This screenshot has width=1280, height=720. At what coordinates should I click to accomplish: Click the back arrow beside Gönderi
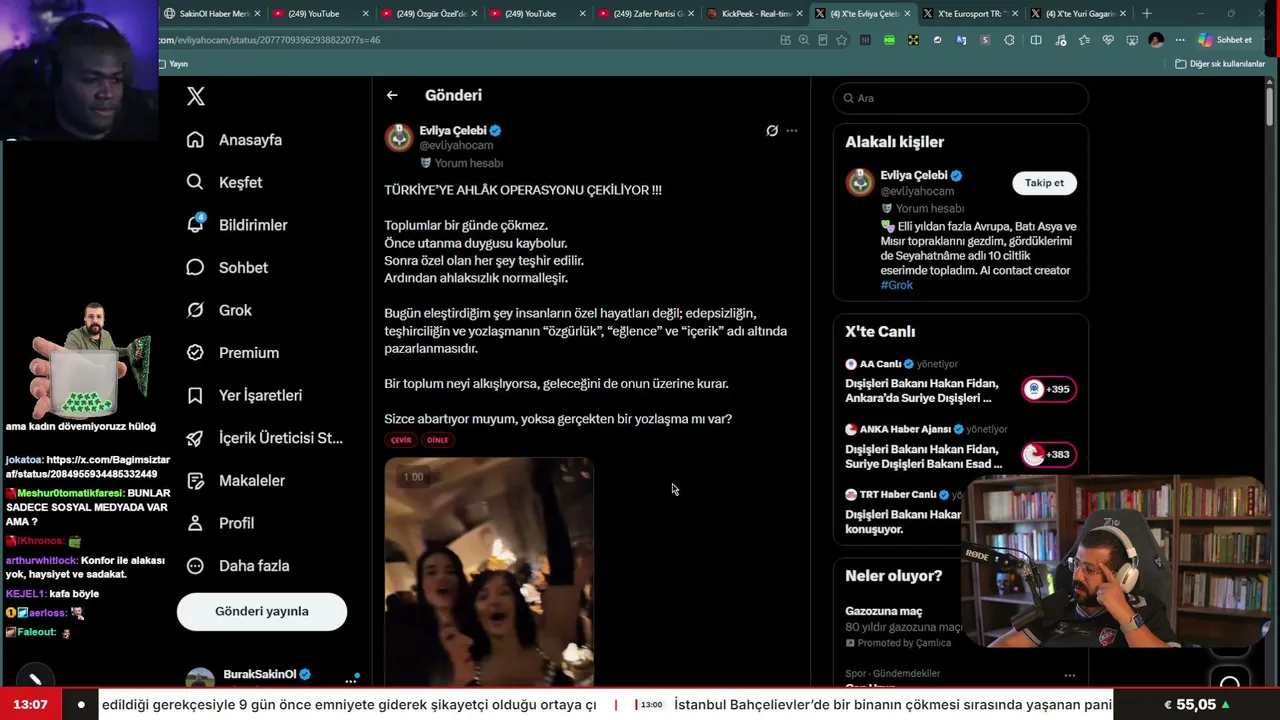392,95
